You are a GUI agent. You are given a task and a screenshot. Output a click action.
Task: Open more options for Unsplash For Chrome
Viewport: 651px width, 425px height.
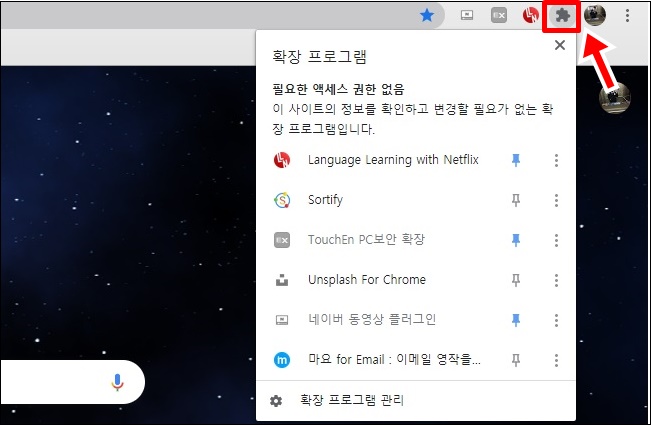tap(556, 280)
